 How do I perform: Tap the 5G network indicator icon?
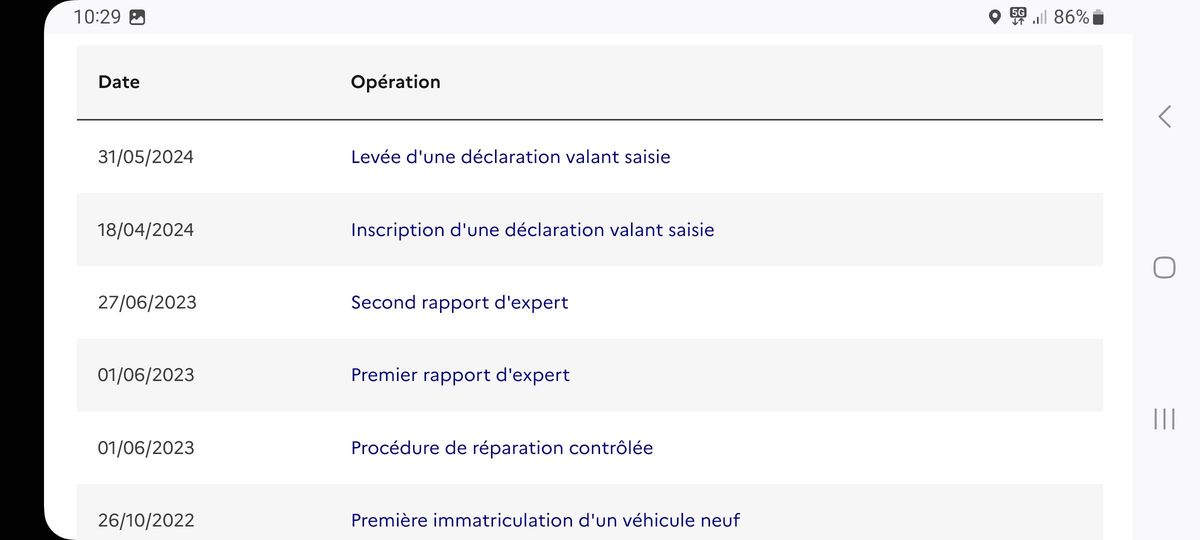coord(1018,16)
